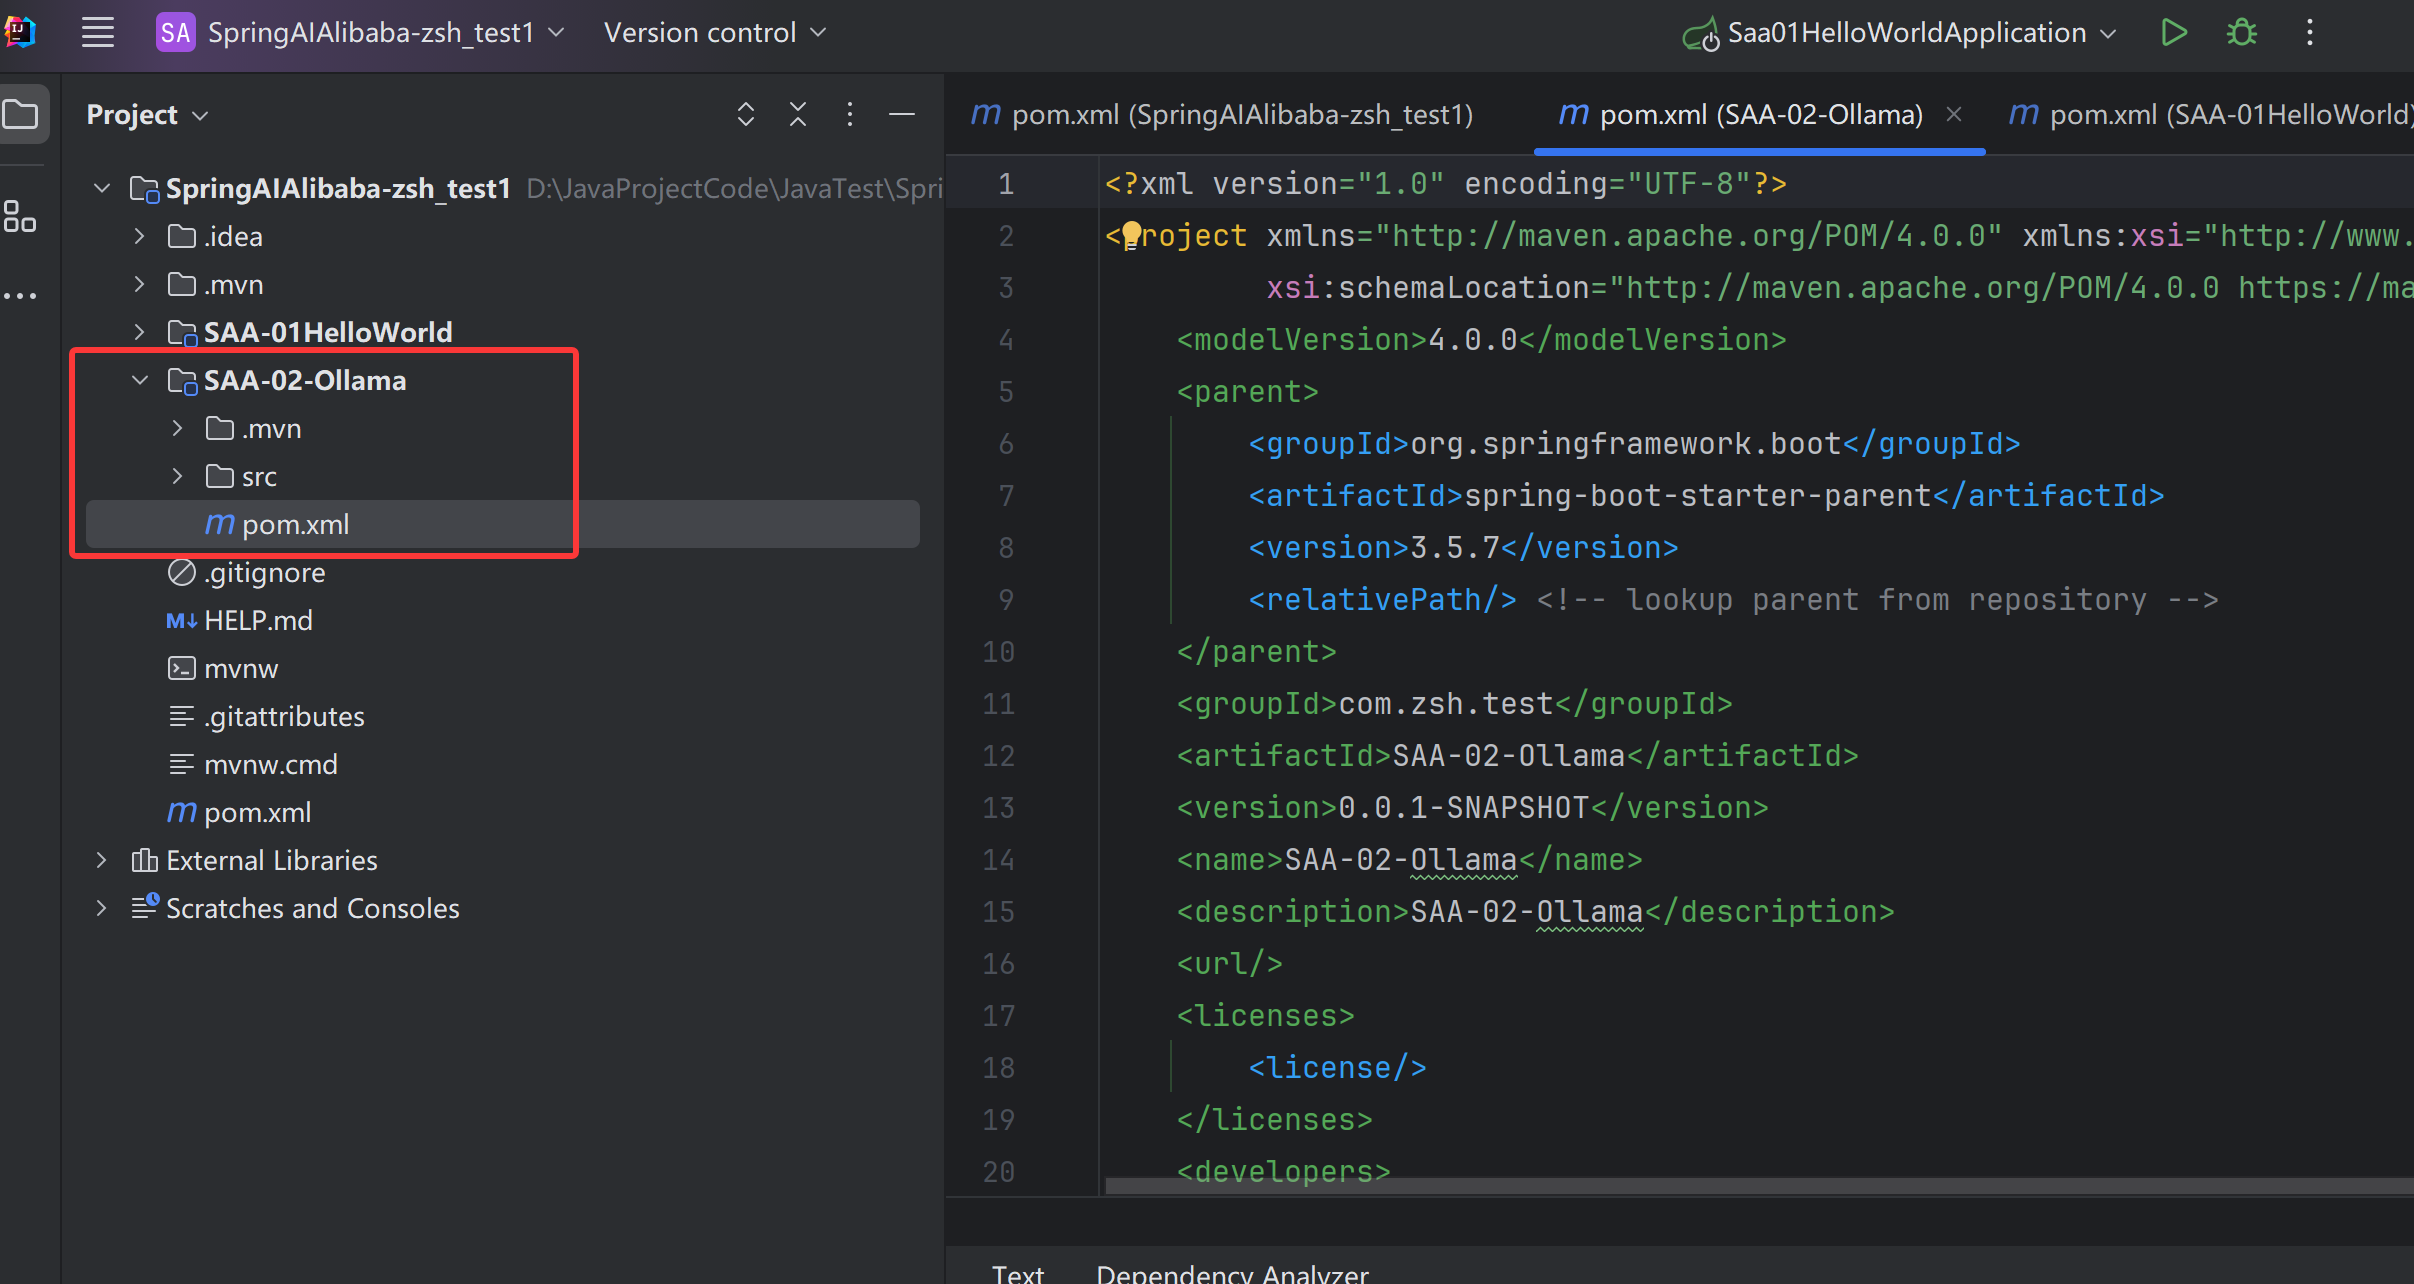Switch to pom.xml (SpringAIAlibaba-zsh_test1) tab
Image resolution: width=2414 pixels, height=1284 pixels.
point(1222,115)
